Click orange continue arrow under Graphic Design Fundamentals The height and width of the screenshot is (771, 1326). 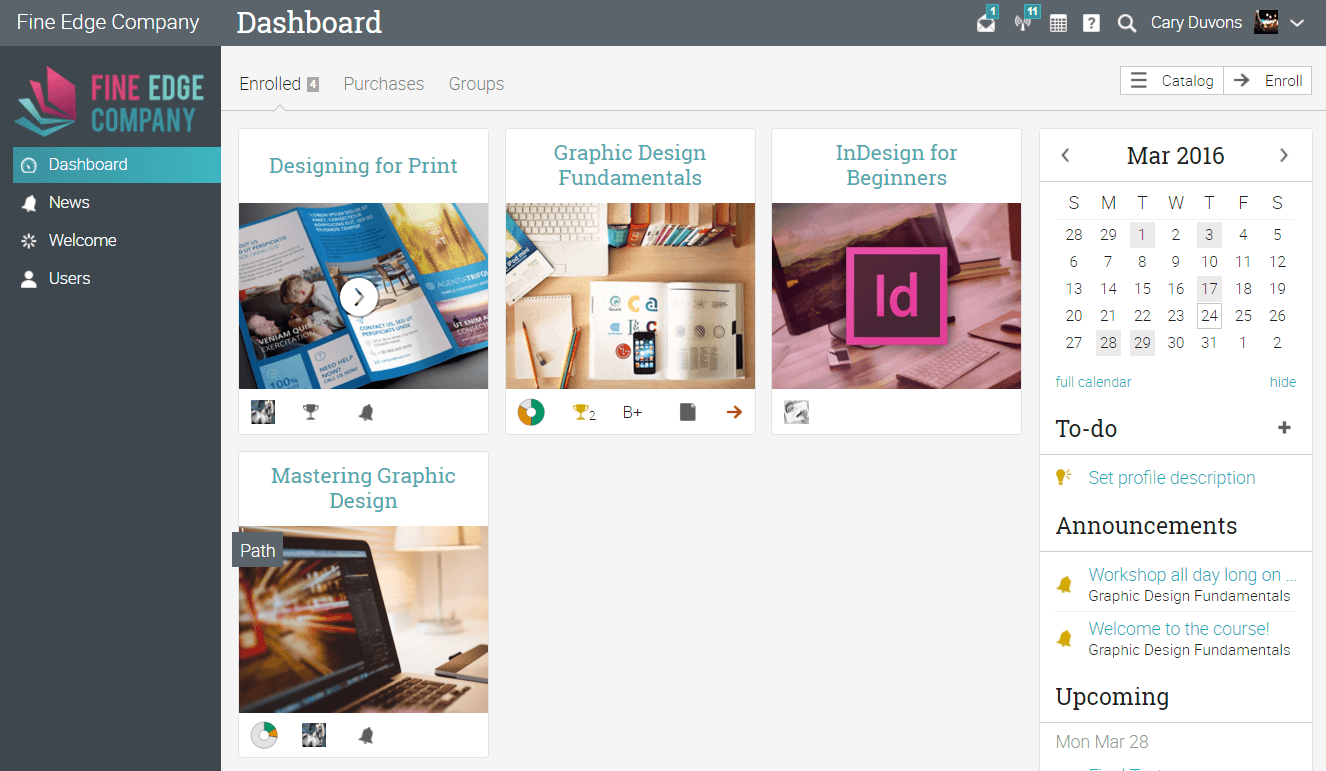tap(734, 412)
